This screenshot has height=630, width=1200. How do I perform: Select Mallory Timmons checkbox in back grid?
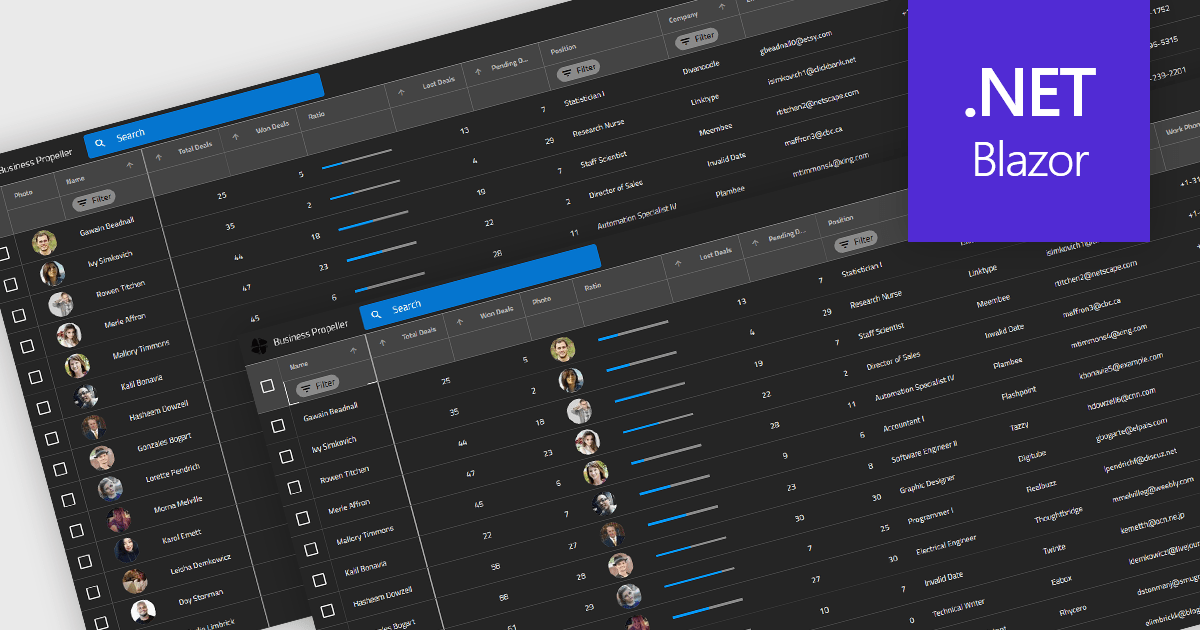(x=35, y=377)
